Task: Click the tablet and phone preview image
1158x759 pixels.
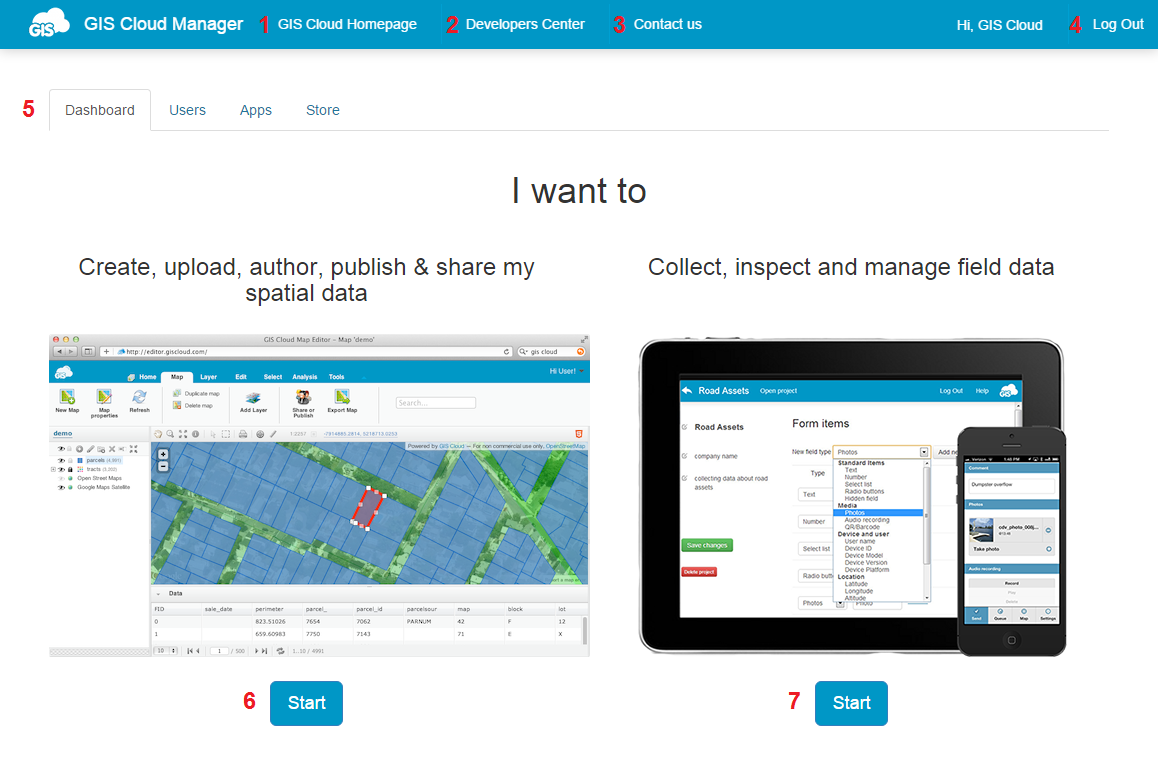Action: [852, 497]
